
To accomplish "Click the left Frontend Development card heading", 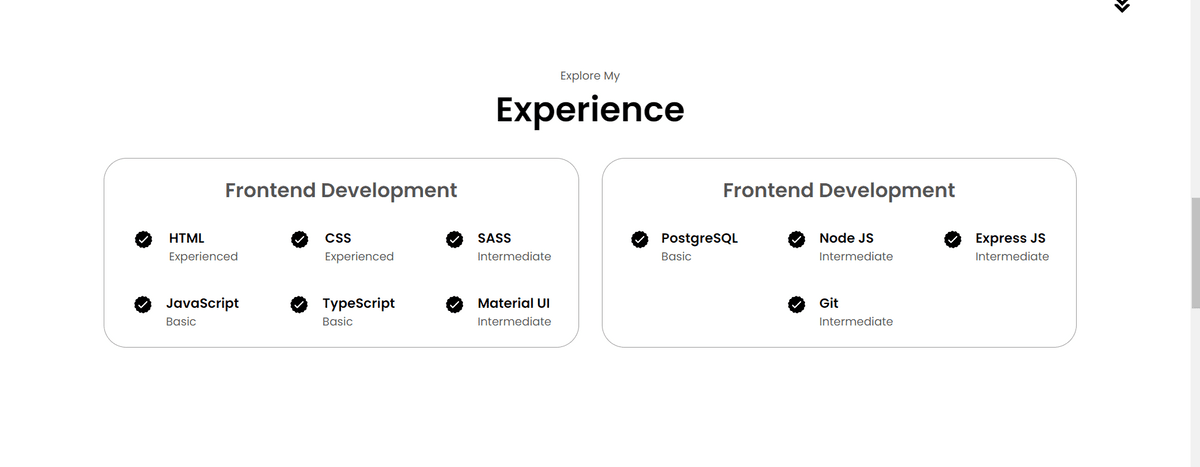I will 341,190.
